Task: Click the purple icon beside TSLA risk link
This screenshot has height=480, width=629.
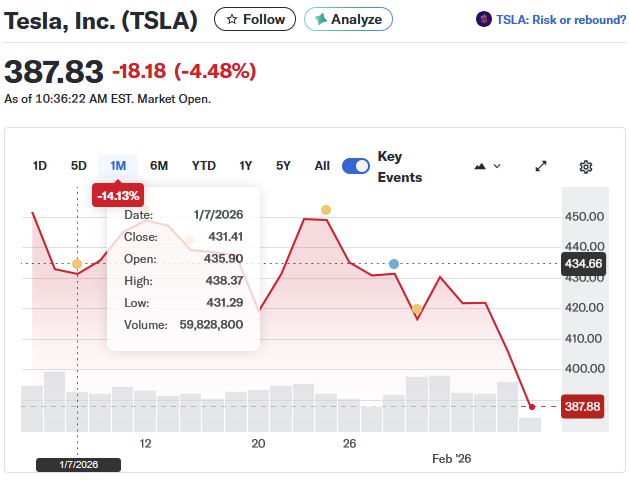Action: click(x=484, y=19)
